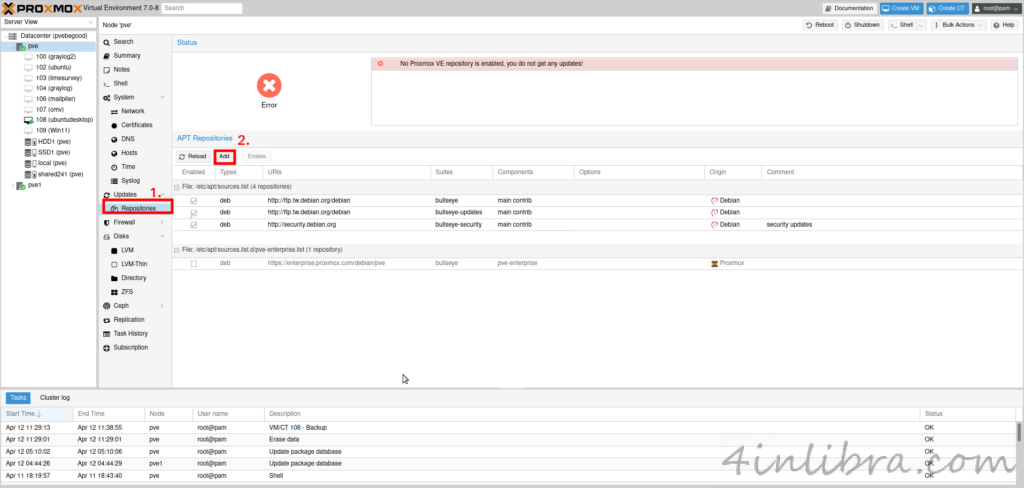The height and width of the screenshot is (488, 1024).
Task: Open the Search item in node menu
Action: pyautogui.click(x=123, y=41)
